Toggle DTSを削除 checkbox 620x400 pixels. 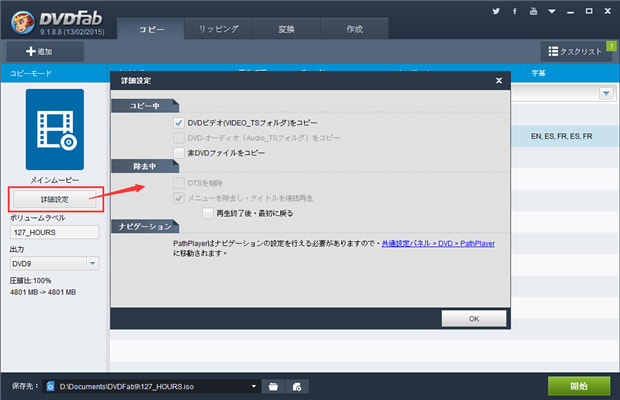pos(179,183)
